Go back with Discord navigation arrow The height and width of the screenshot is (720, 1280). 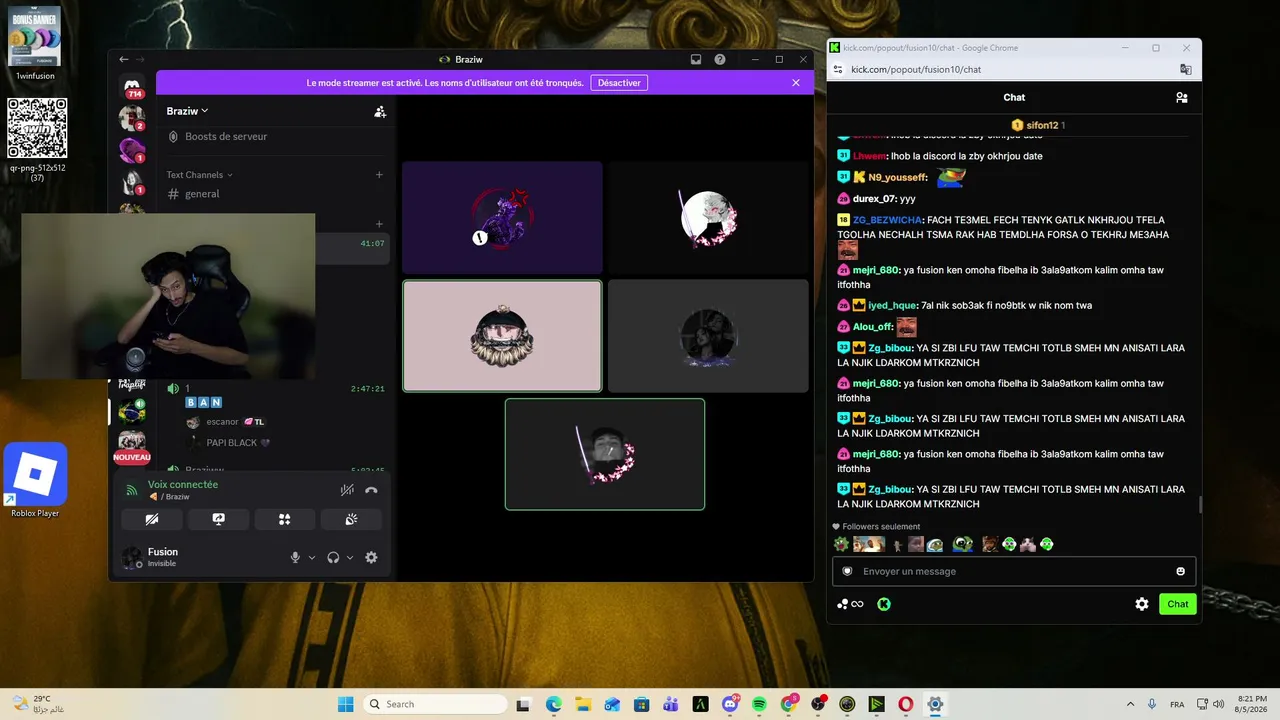point(124,59)
